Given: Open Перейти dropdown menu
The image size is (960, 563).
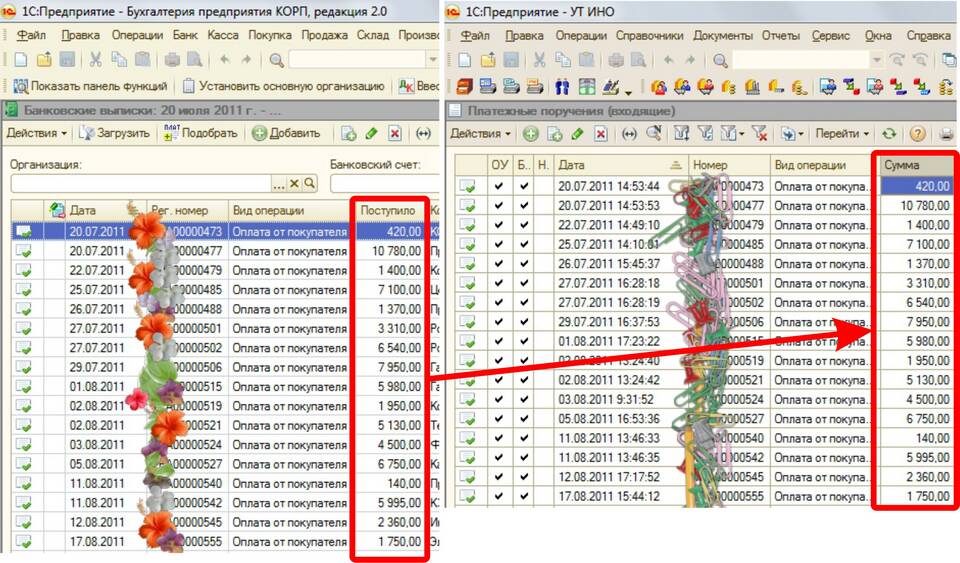Looking at the screenshot, I should pos(841,134).
